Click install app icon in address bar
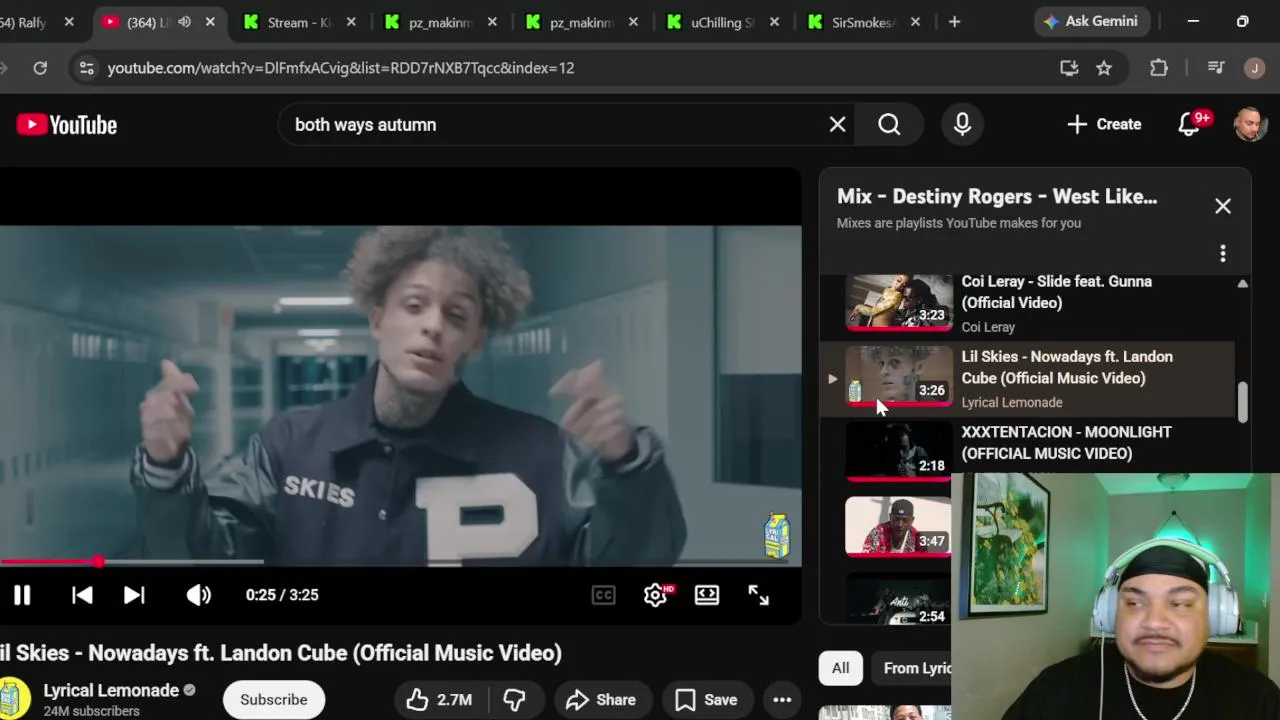Image resolution: width=1280 pixels, height=720 pixels. click(1069, 68)
